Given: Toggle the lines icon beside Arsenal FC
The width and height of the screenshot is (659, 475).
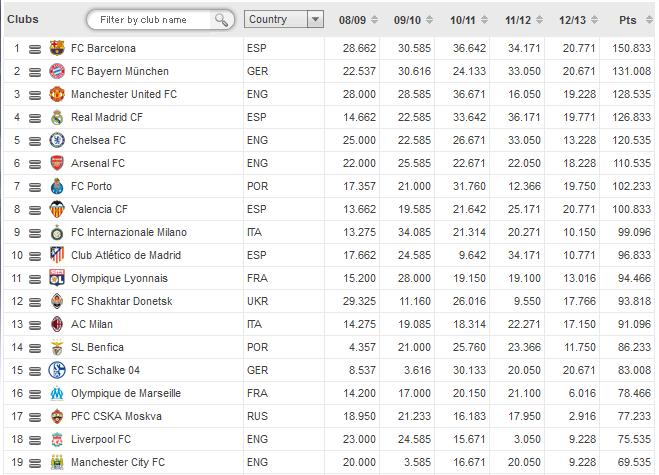Looking at the screenshot, I should click(35, 164).
